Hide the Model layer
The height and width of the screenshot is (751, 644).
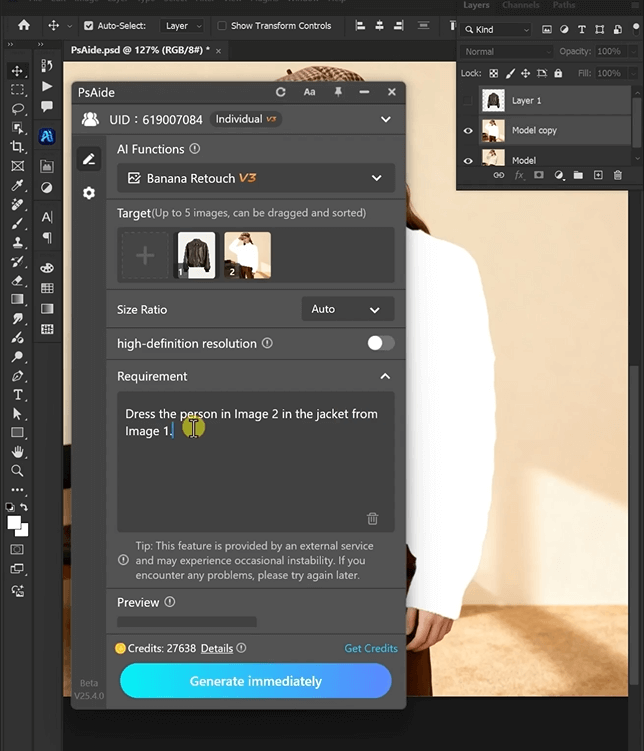point(468,160)
